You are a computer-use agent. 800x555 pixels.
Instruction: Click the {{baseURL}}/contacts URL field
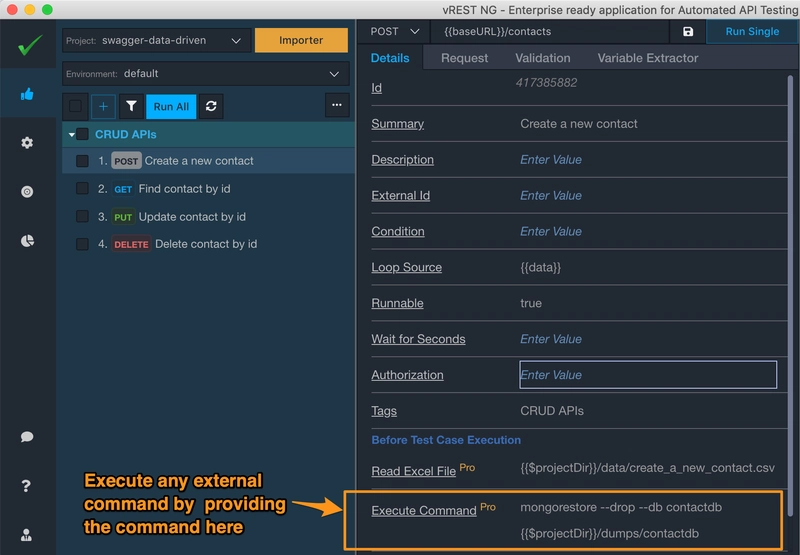pos(550,32)
